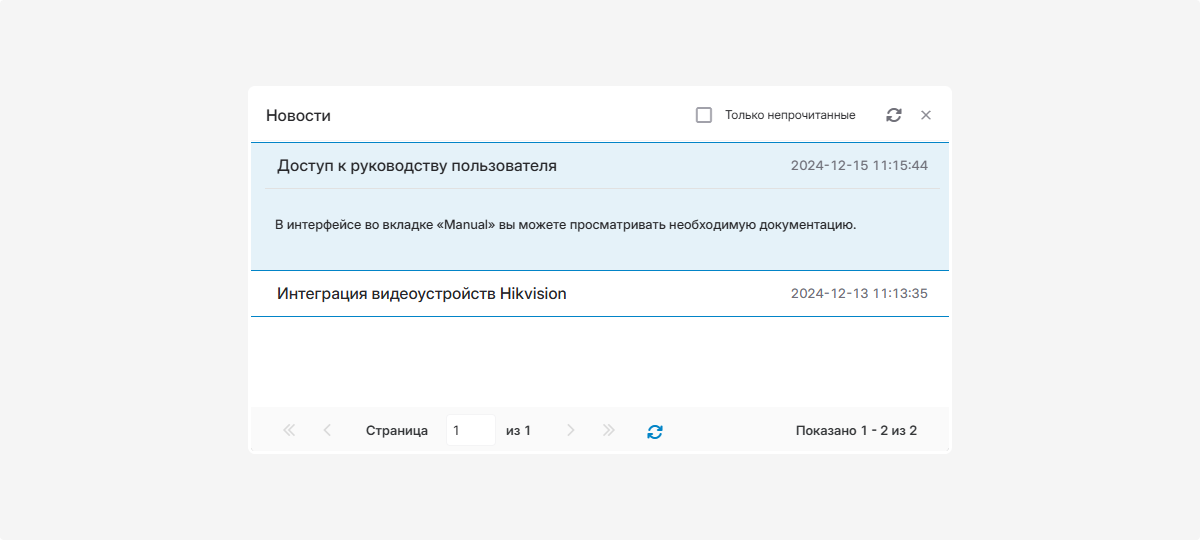The image size is (1200, 540).
Task: Collapse the «Доступ к руководству пользователя» news item
Action: (417, 166)
